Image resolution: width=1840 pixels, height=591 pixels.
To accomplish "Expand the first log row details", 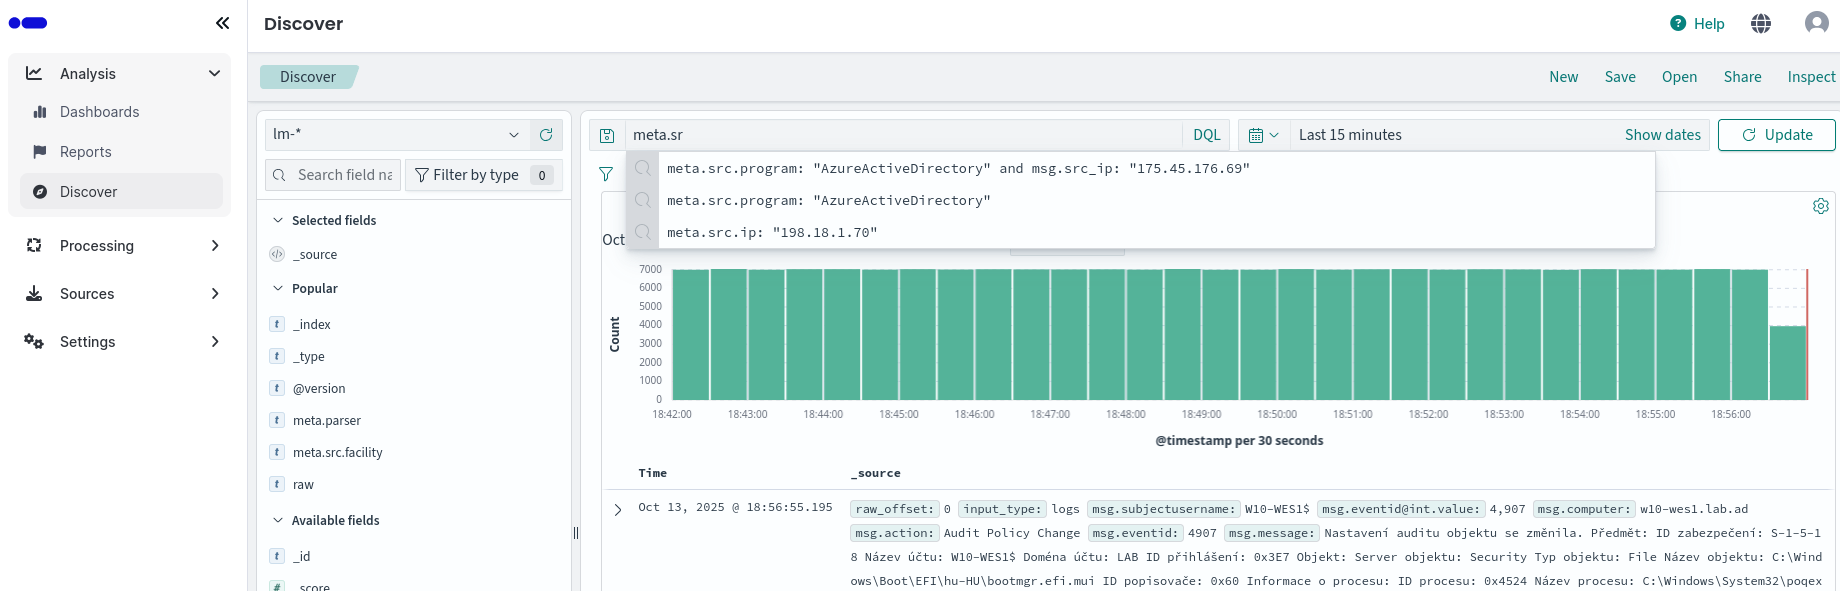I will tap(618, 510).
